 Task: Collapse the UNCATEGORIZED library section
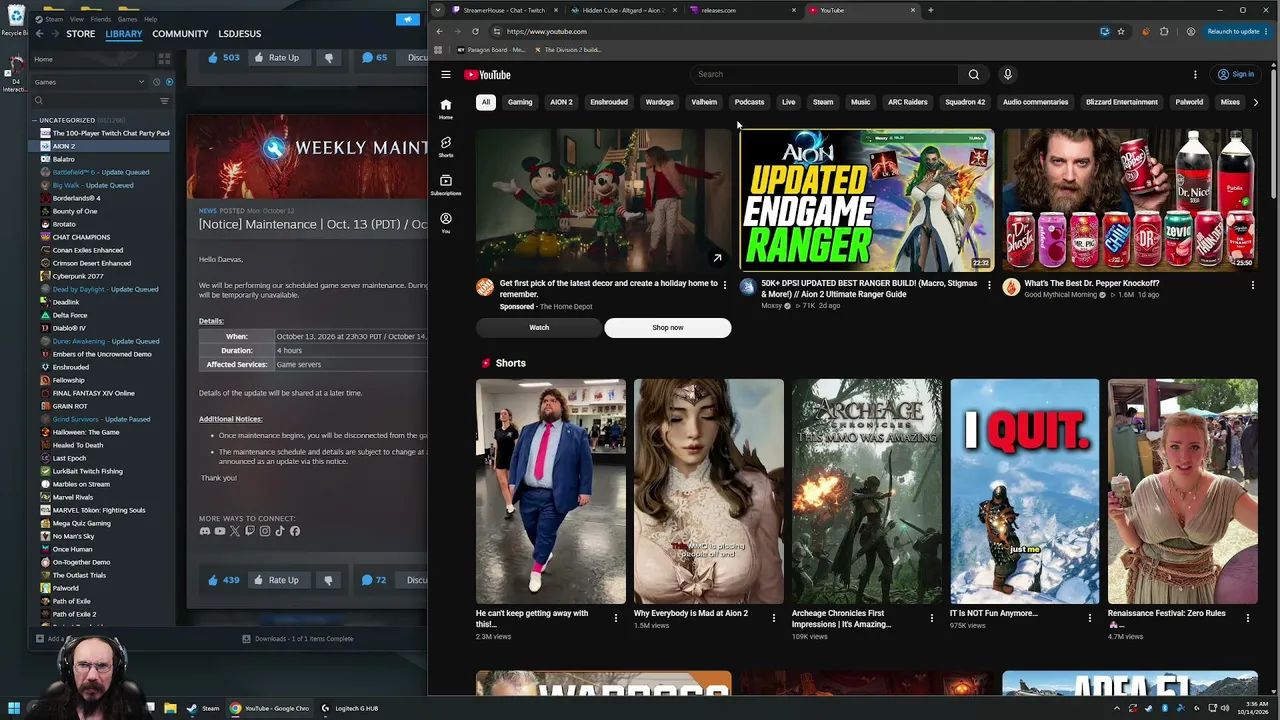34,120
